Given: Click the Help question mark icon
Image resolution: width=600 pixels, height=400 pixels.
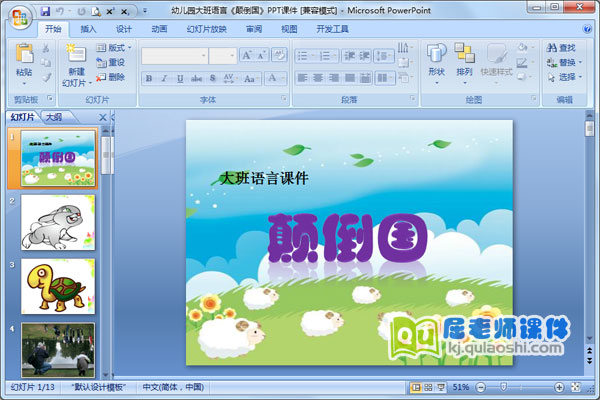Looking at the screenshot, I should click(587, 29).
